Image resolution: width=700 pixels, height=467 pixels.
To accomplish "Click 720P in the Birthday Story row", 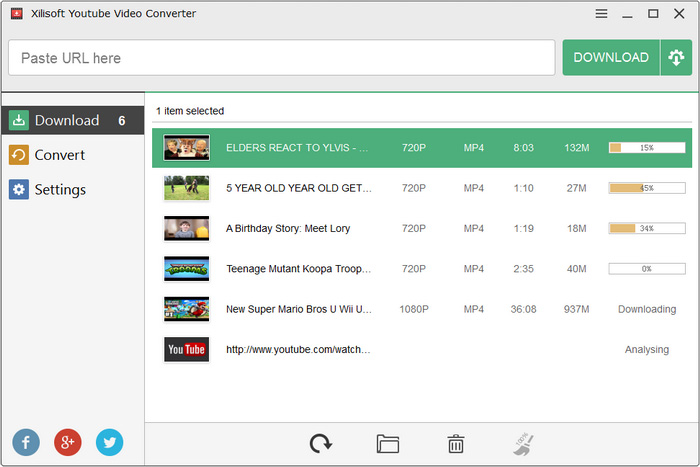I will coord(414,228).
